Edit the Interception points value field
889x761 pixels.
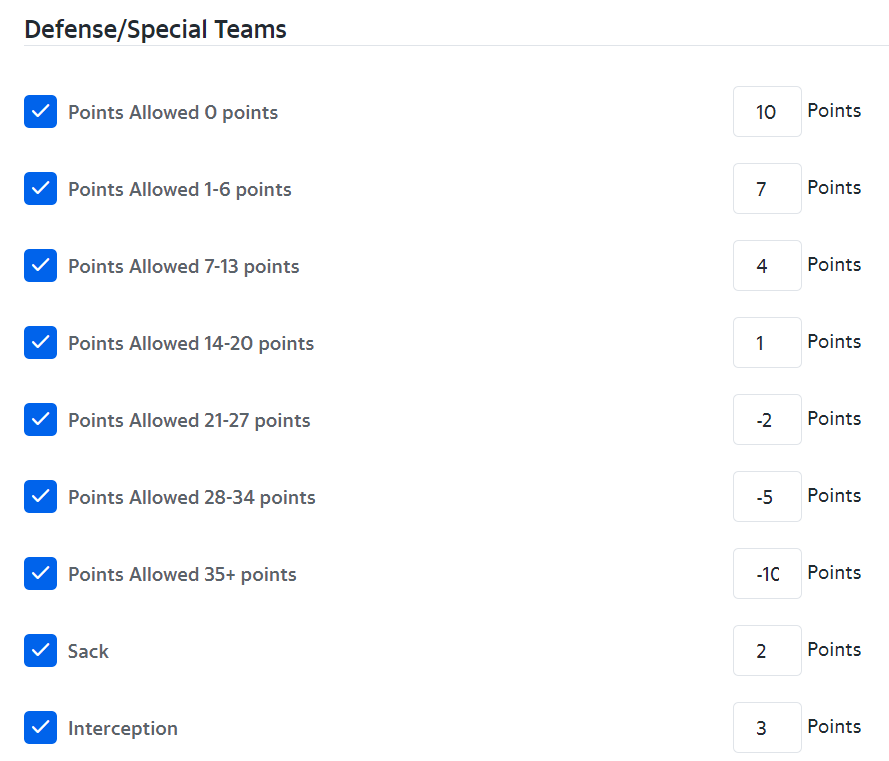point(766,728)
